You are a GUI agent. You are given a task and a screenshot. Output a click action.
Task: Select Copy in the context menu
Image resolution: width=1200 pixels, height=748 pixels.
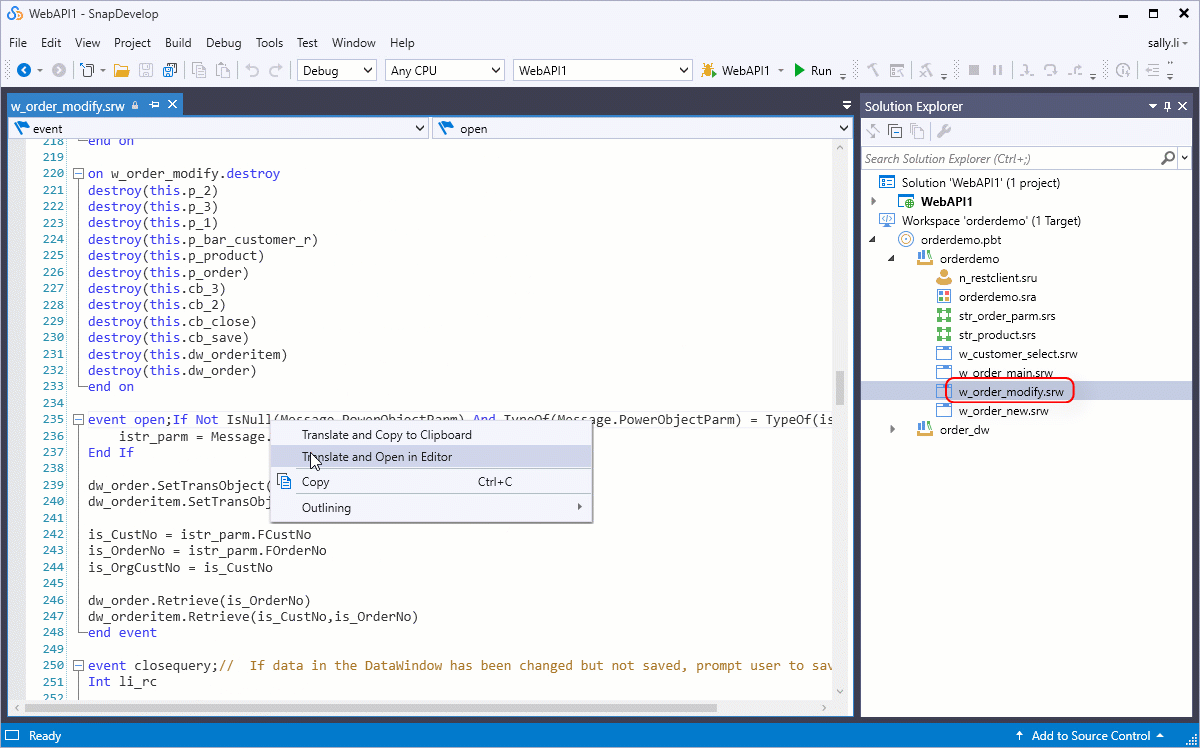(431, 482)
